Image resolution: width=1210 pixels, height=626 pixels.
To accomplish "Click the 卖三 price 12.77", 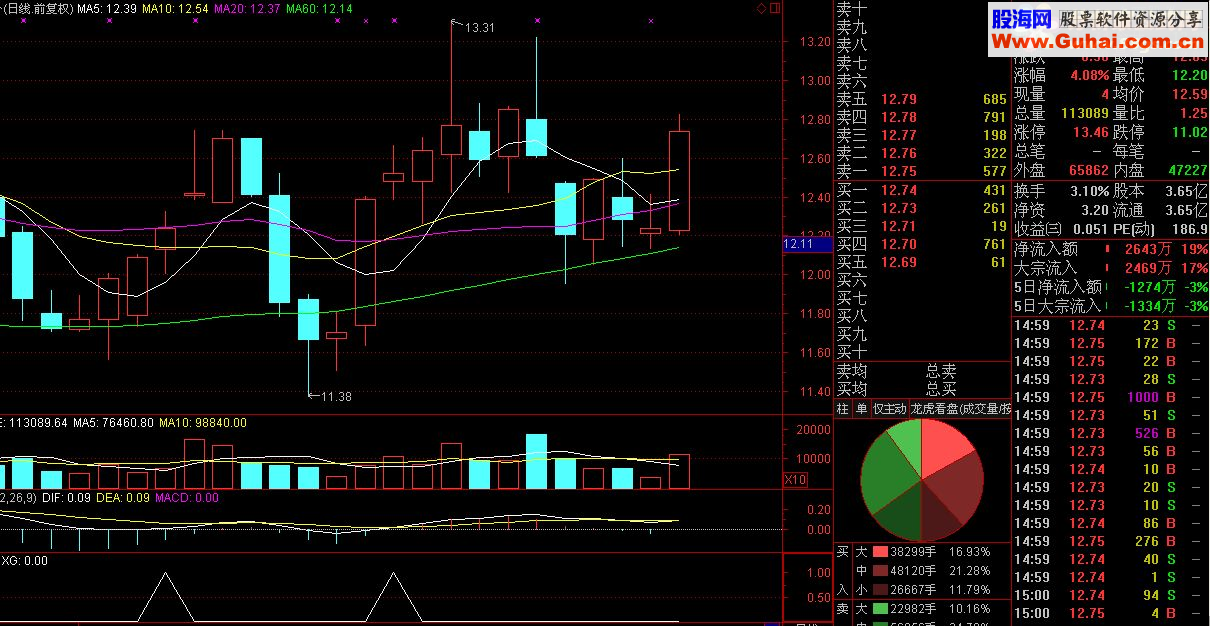I will 899,135.
